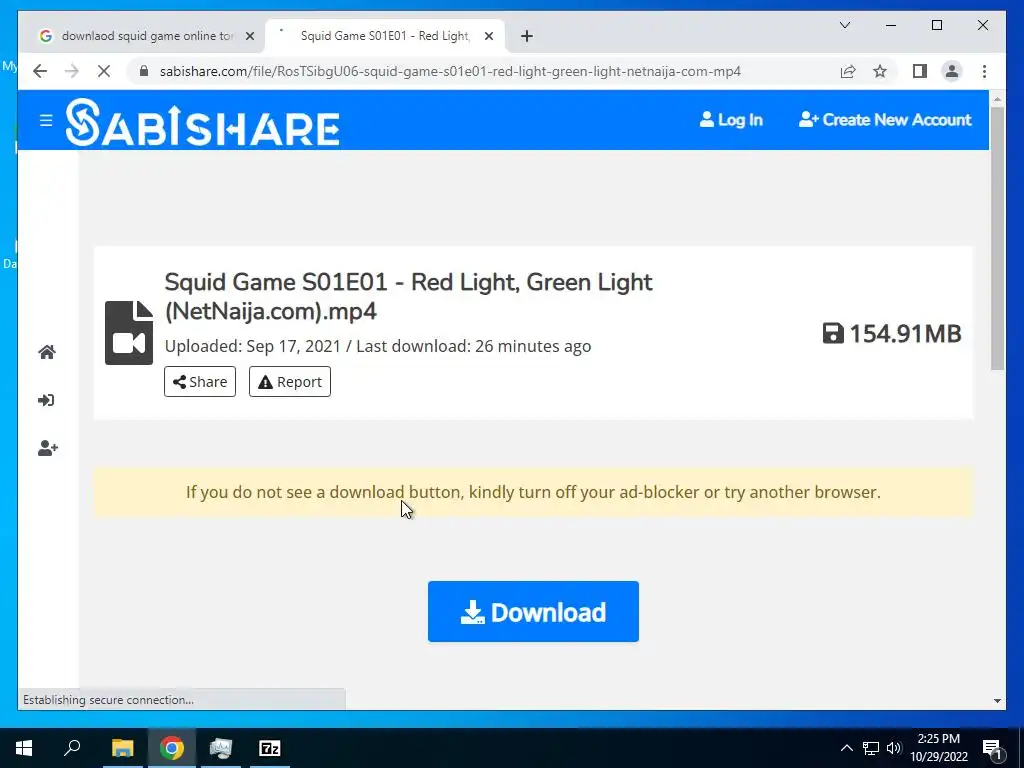Share this page from address bar
Viewport: 1024px width, 768px height.
click(848, 71)
